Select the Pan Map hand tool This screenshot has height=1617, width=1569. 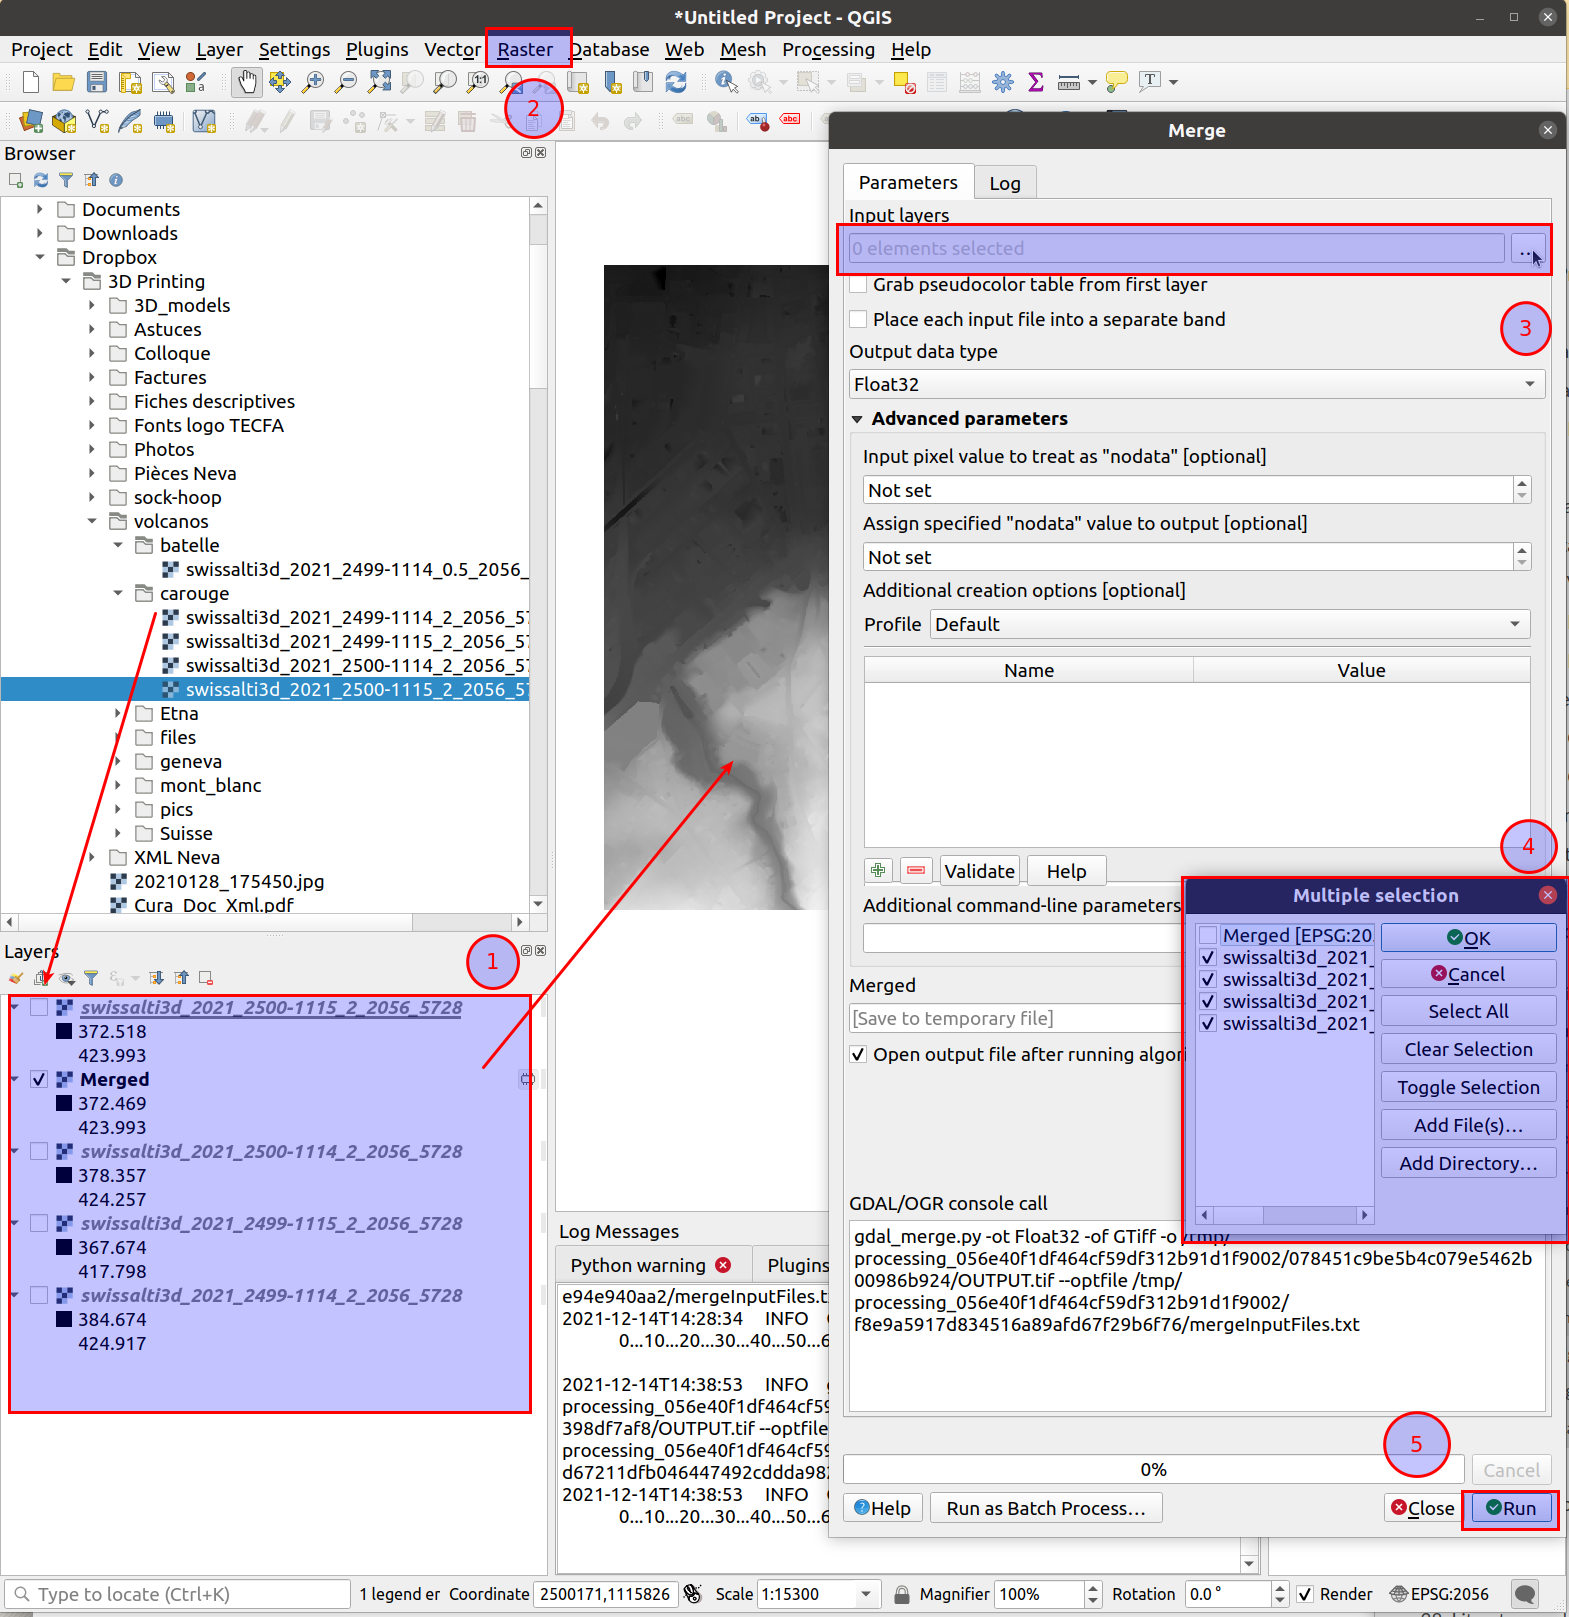246,82
